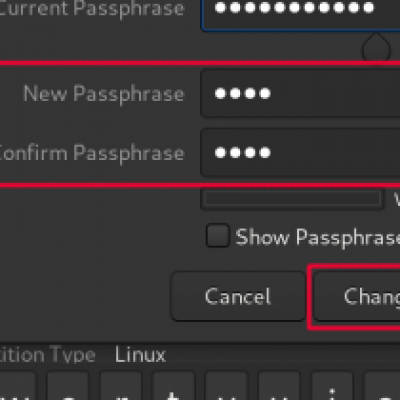Tap the O key on on-screen keyboard

tap(383, 386)
